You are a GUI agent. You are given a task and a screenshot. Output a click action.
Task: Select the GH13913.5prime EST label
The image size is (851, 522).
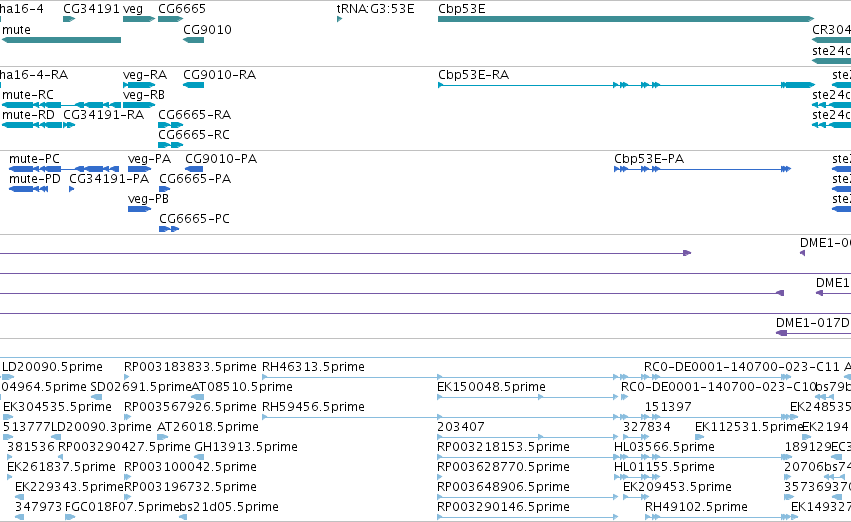click(x=246, y=447)
